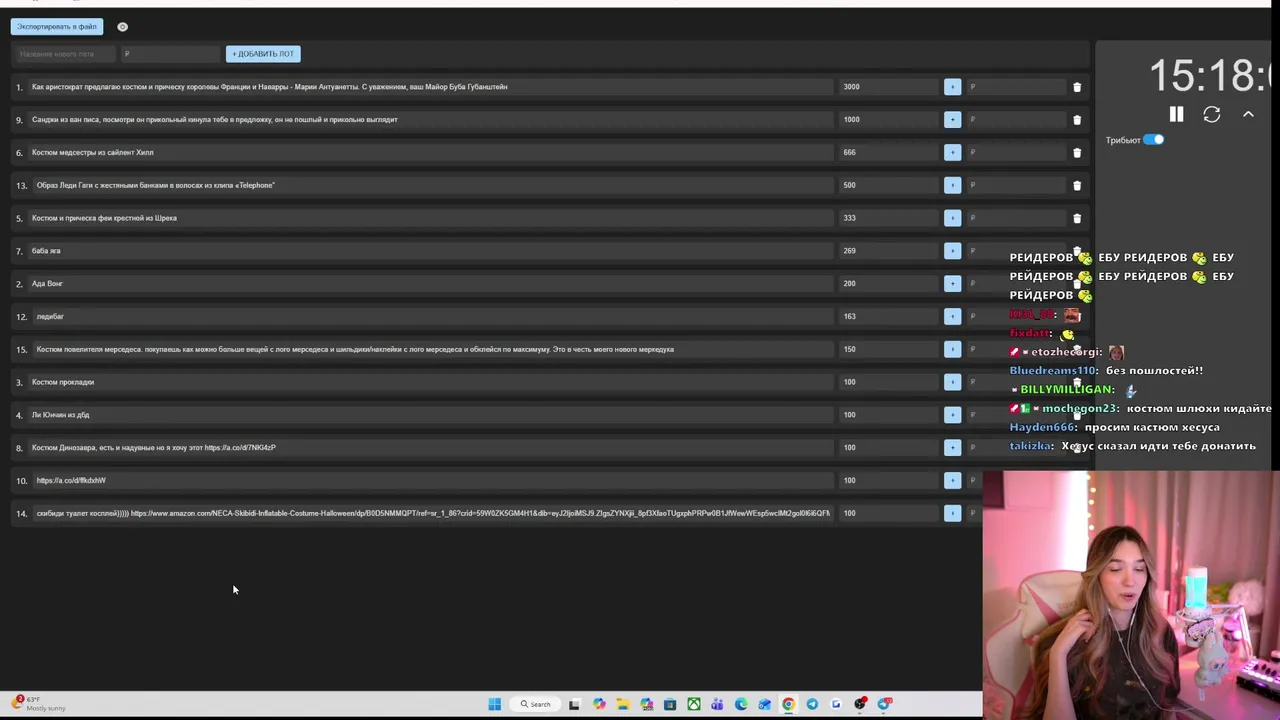Open Microsoft Store from the taskbar
Image resolution: width=1280 pixels, height=720 pixels.
click(x=670, y=704)
